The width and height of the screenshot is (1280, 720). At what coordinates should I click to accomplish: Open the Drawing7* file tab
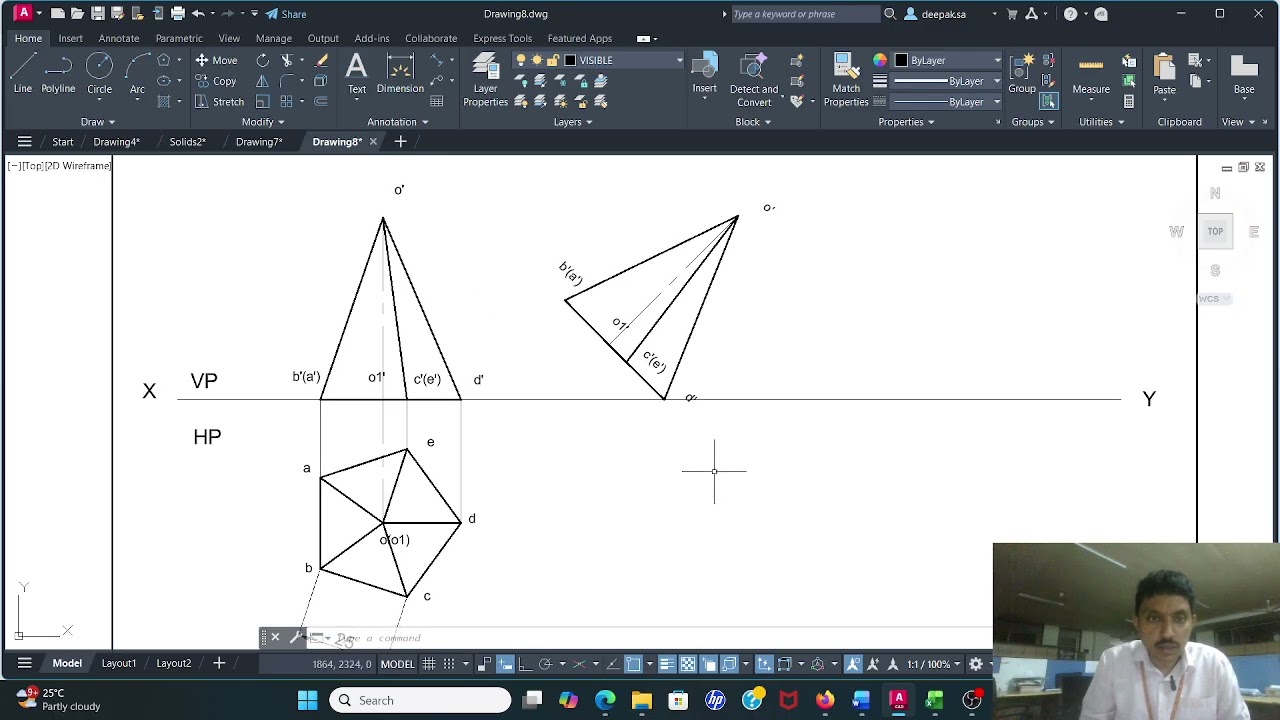coord(259,142)
